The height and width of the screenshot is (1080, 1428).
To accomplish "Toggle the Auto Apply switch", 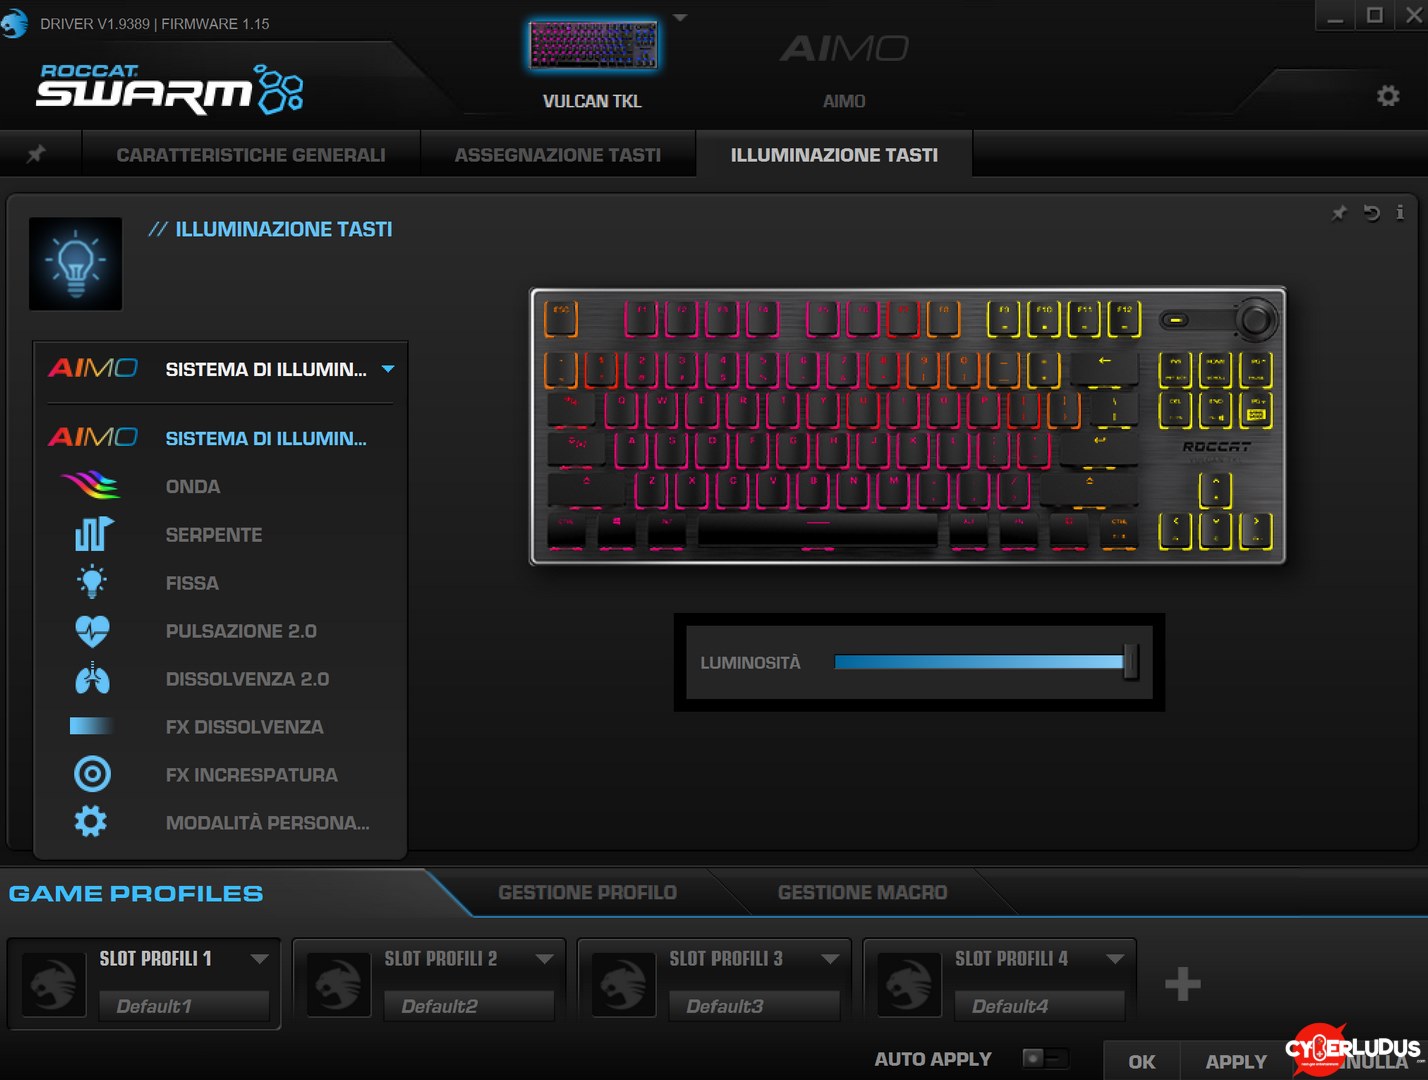I will [1045, 1058].
